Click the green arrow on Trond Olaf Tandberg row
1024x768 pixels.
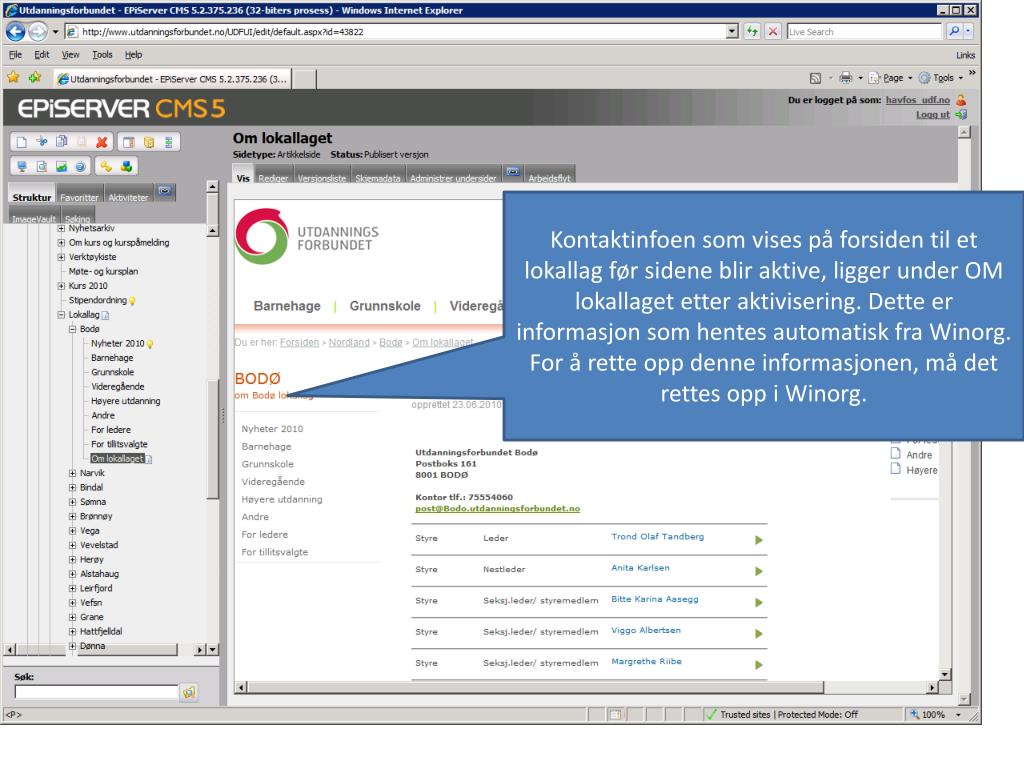click(x=758, y=540)
